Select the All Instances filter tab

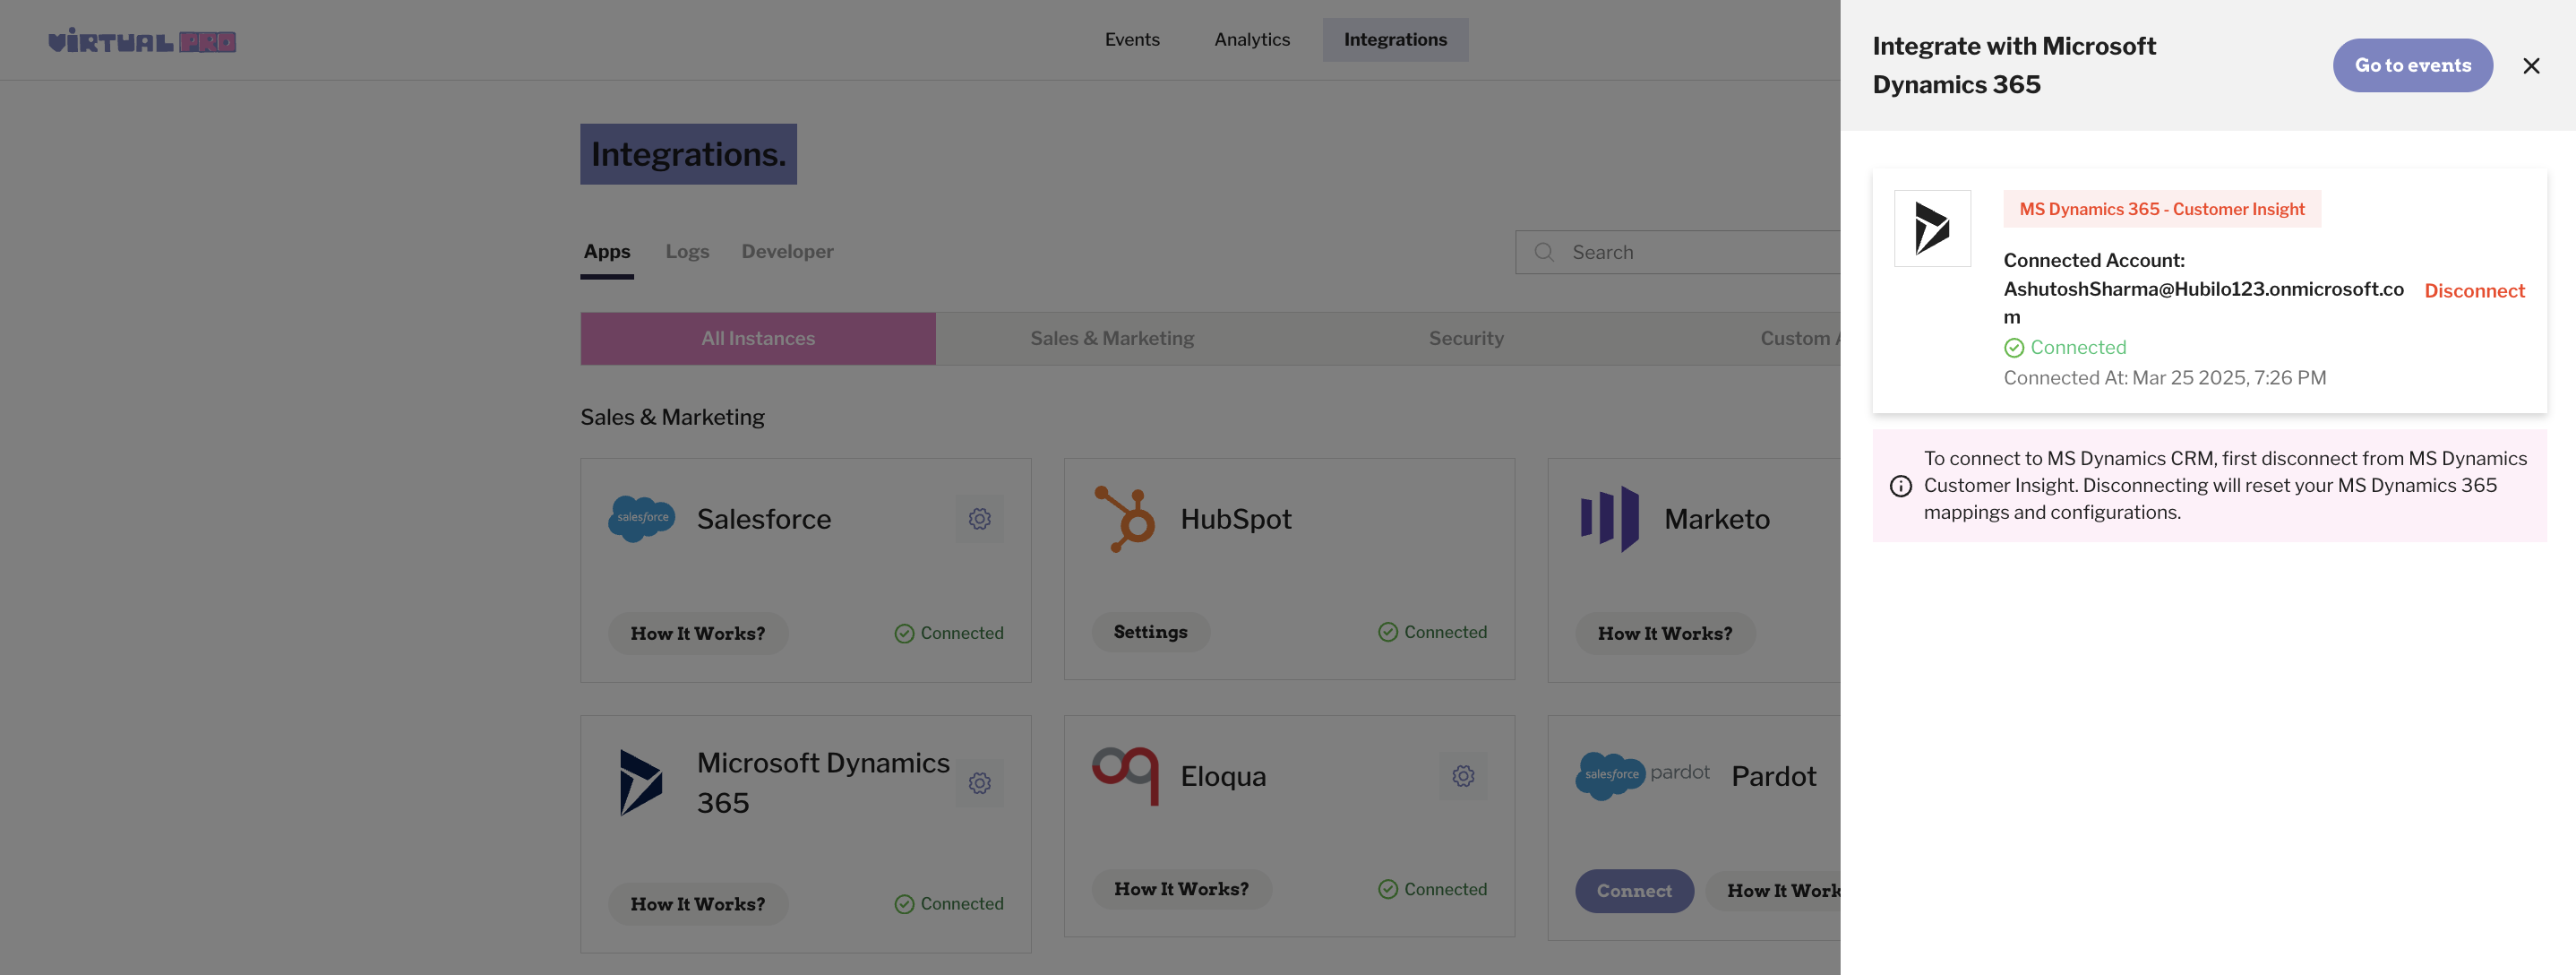coord(758,339)
